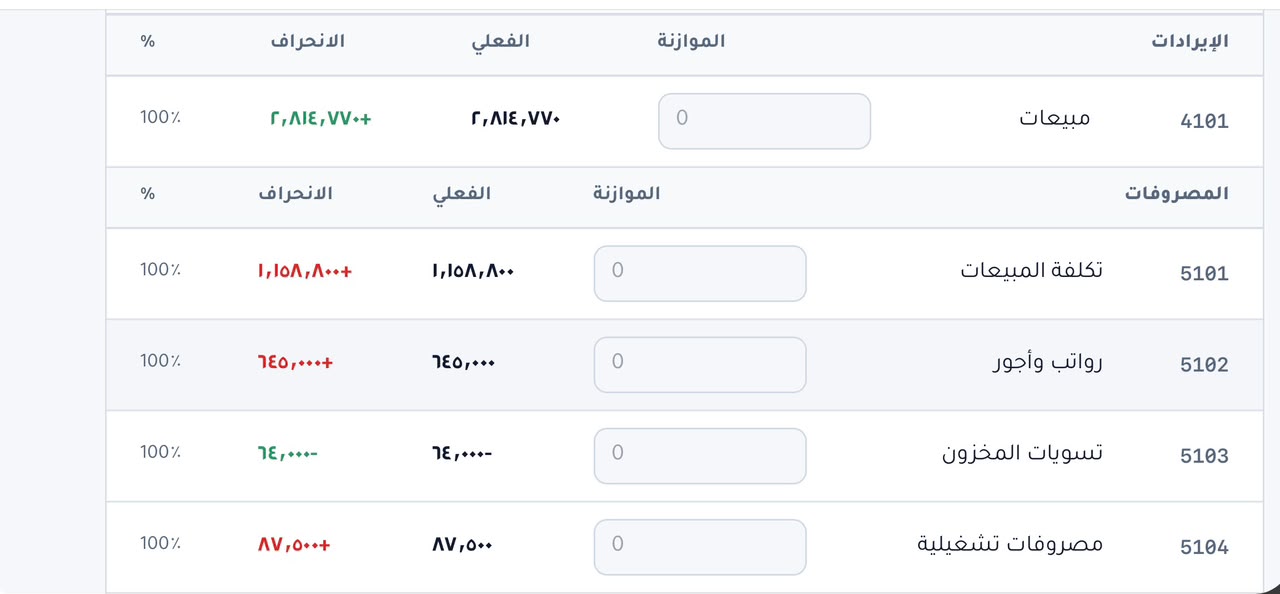Image resolution: width=1280 pixels, height=594 pixels.
Task: Click the مصروفات تشغيلية budget input
Action: (700, 547)
